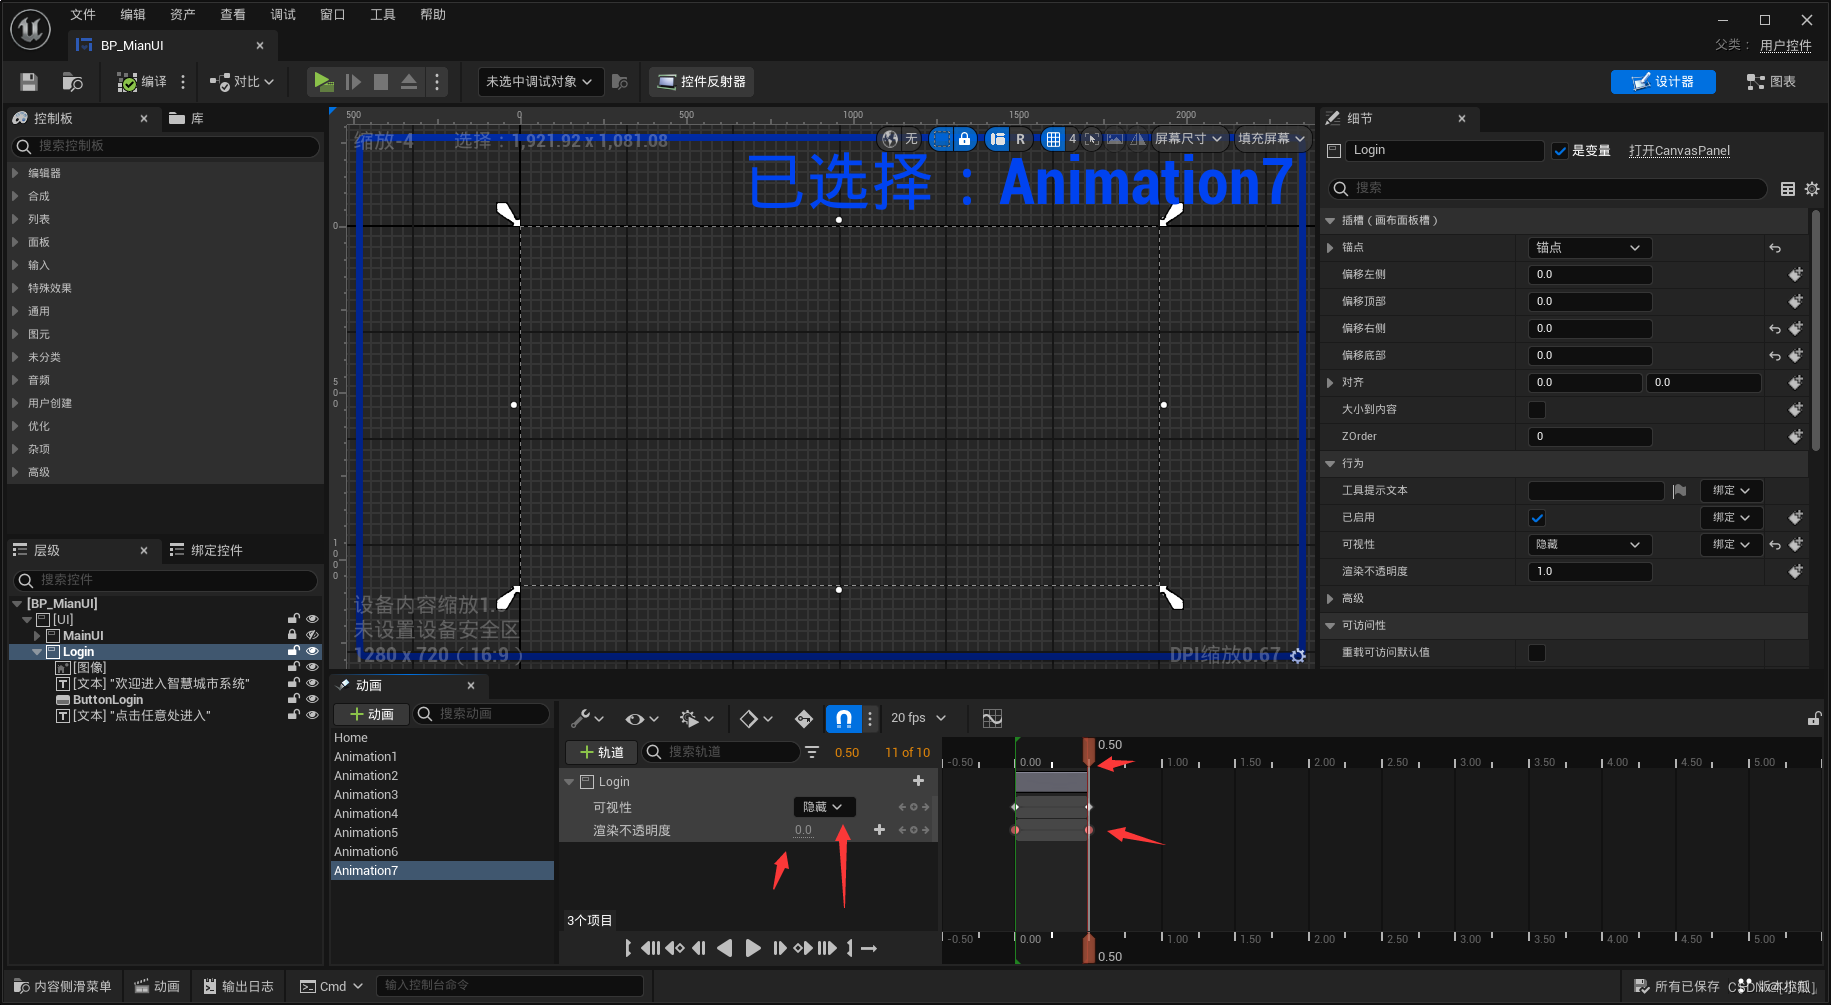
Task: Toggle the 是变量 checkbox
Action: coord(1560,151)
